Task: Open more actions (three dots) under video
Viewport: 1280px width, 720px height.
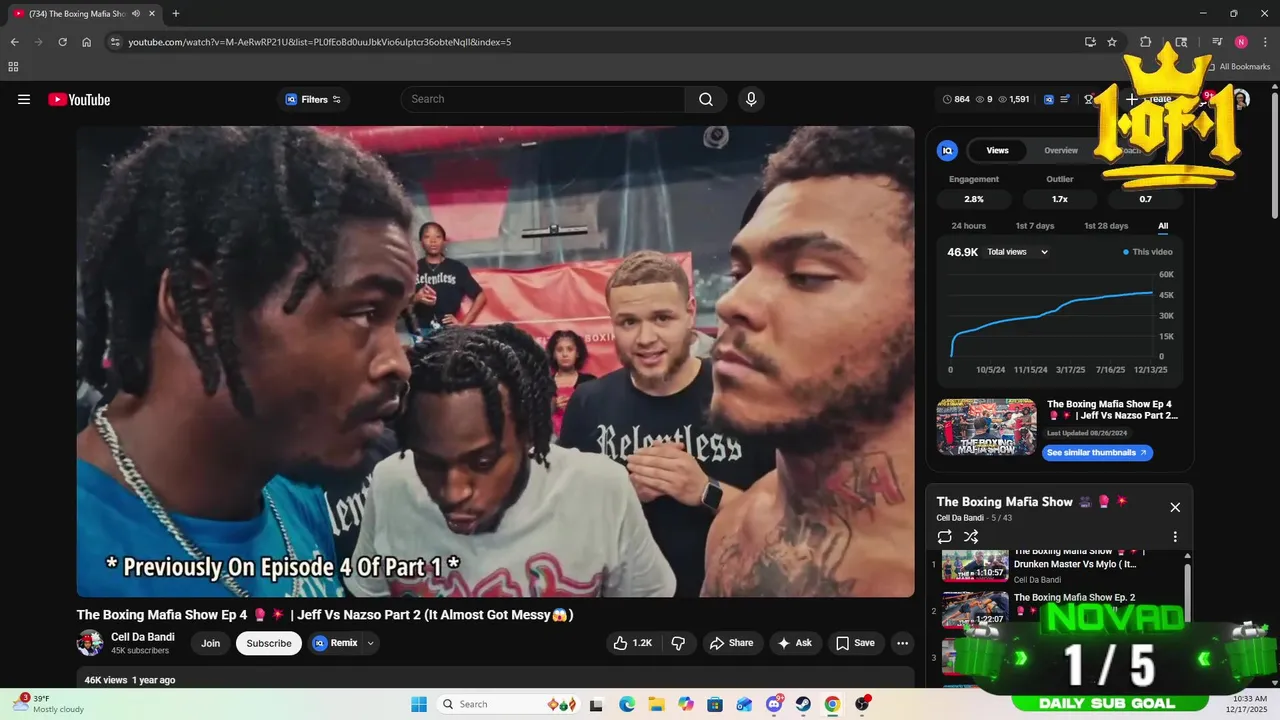Action: pyautogui.click(x=902, y=643)
